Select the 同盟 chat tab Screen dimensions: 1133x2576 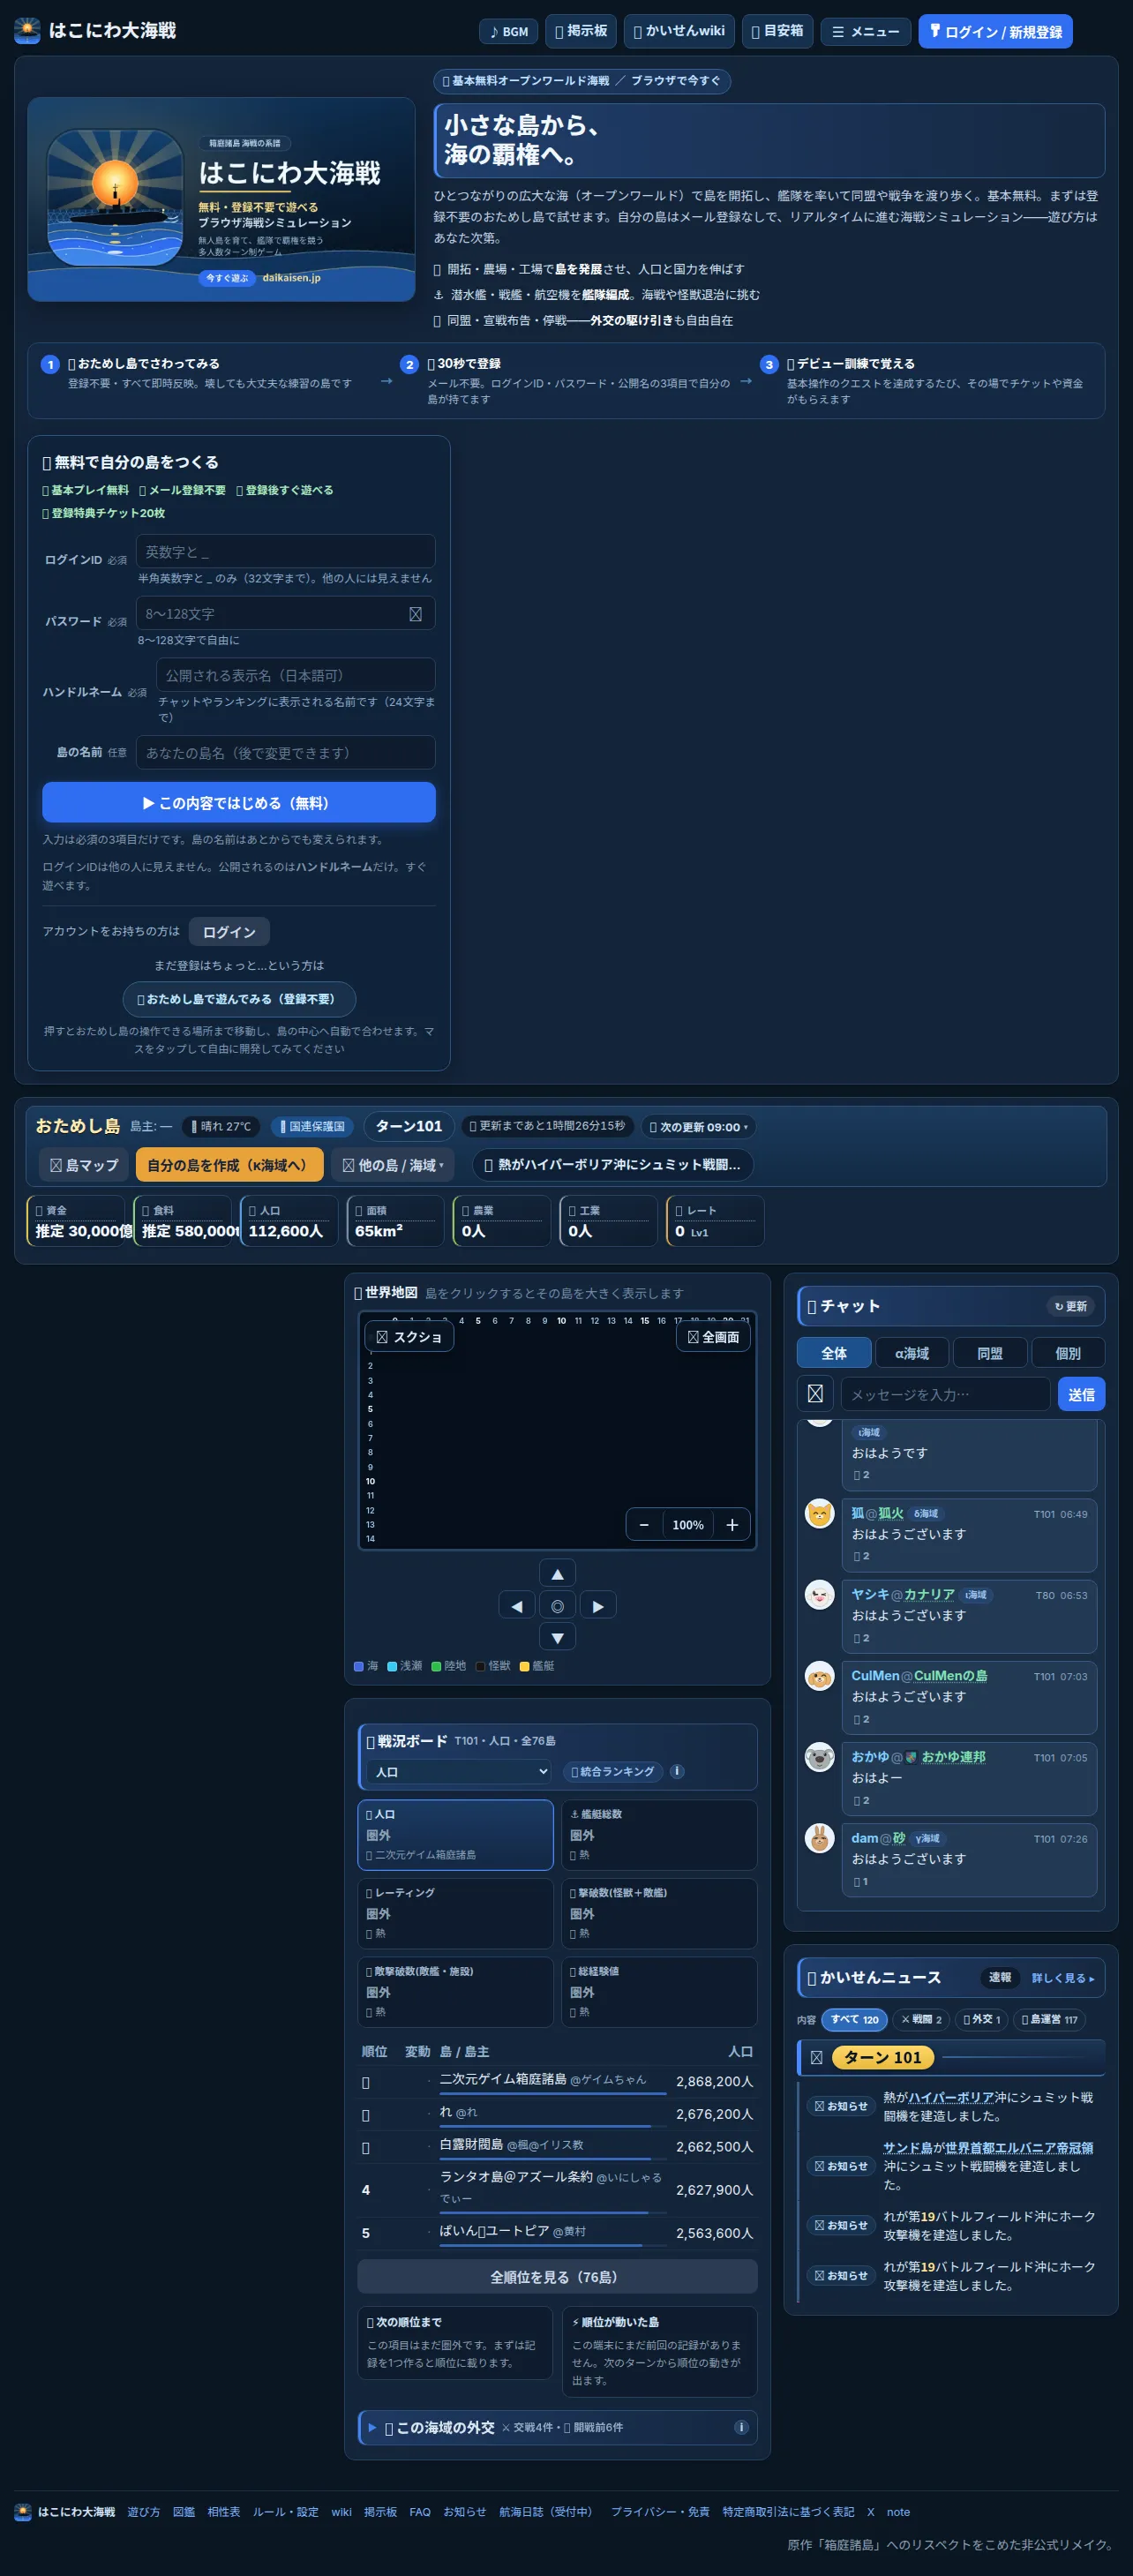(990, 1353)
